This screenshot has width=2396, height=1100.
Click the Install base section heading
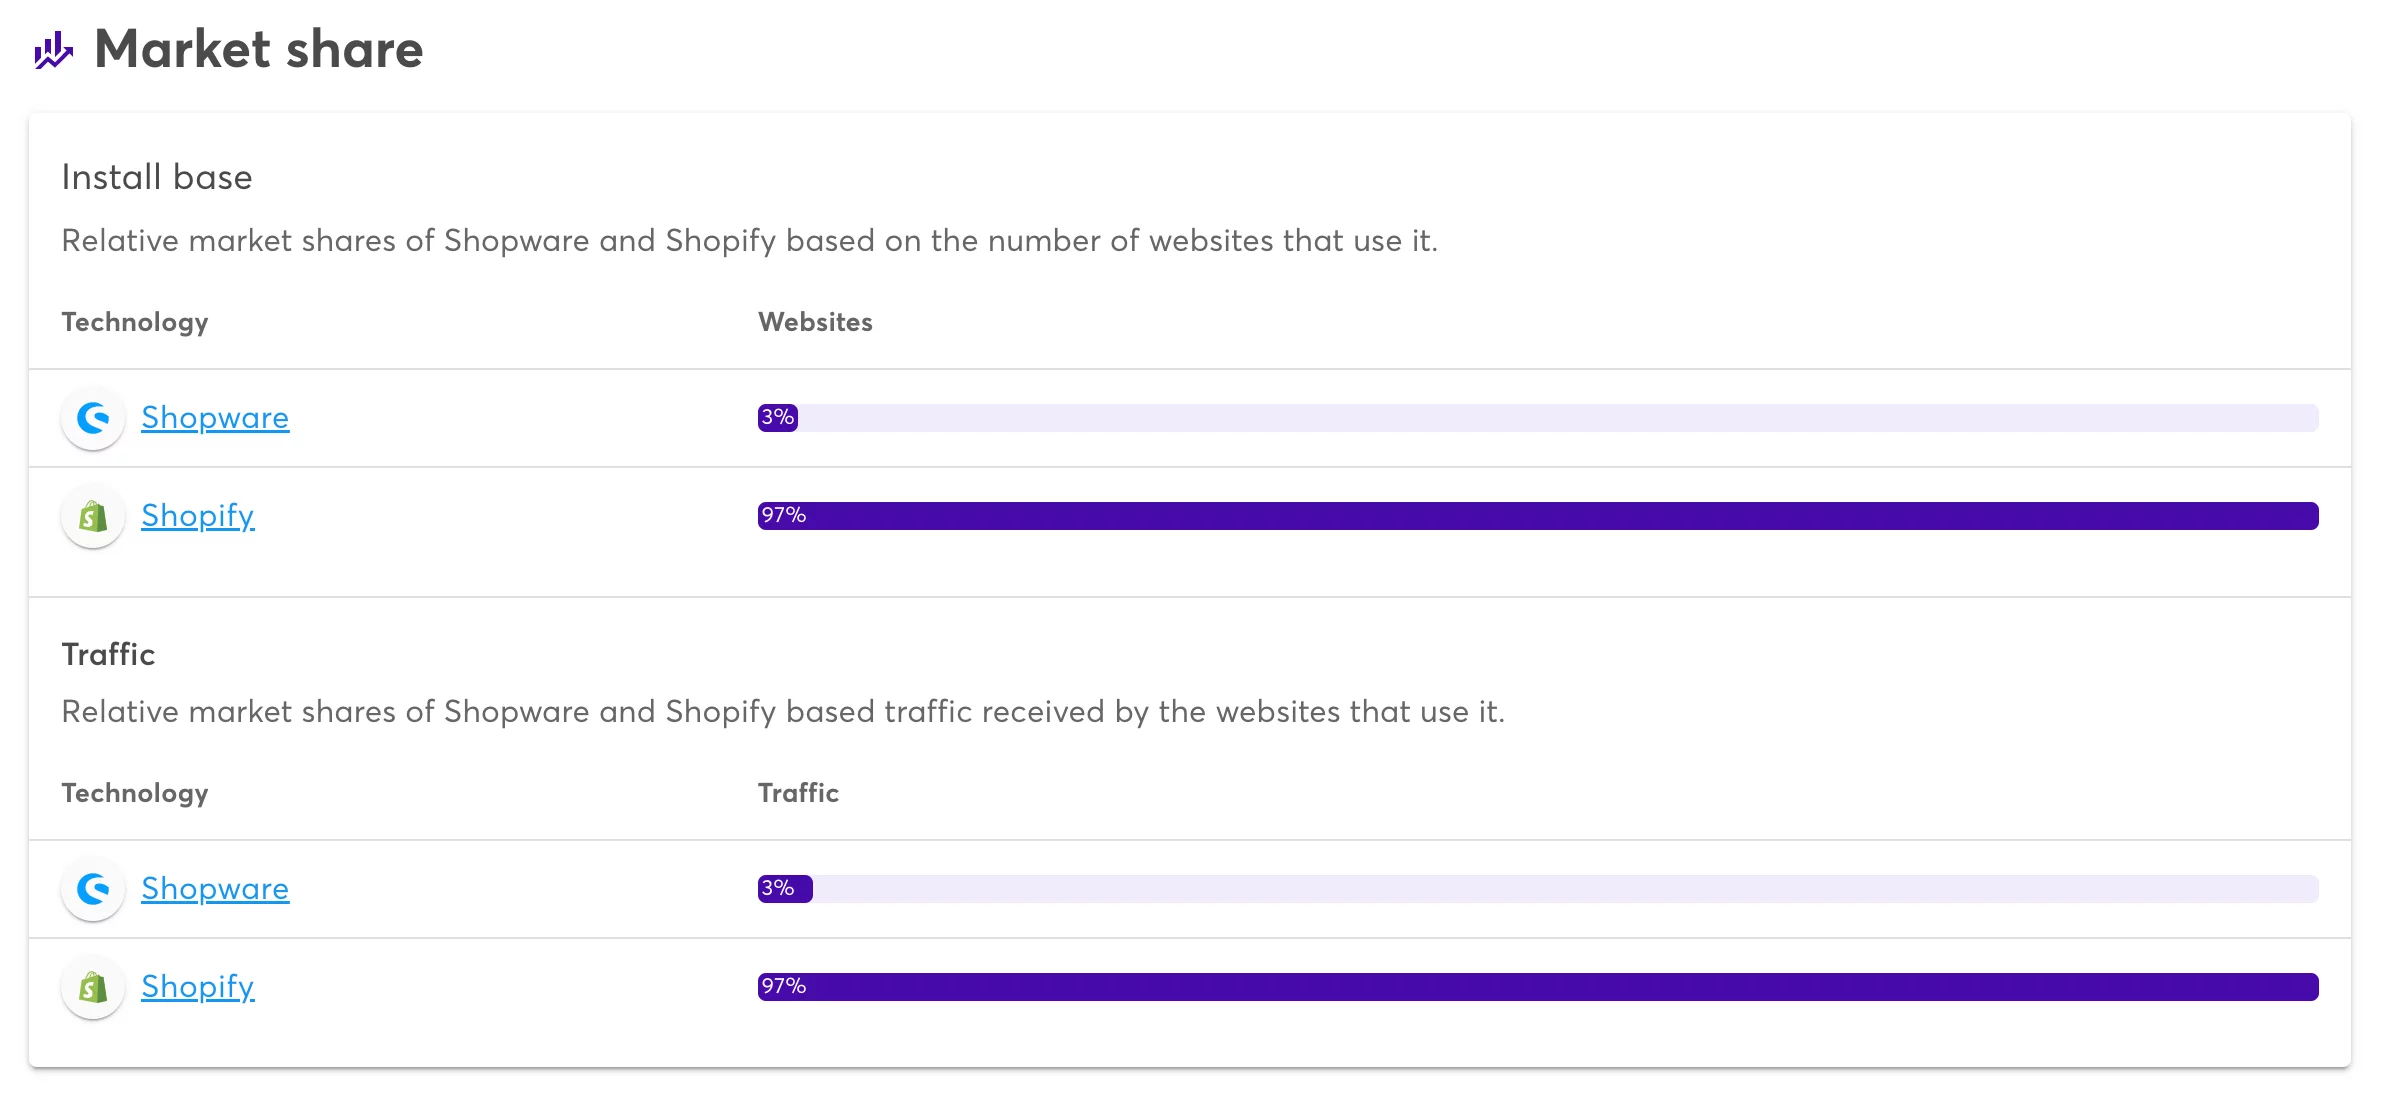pos(157,177)
